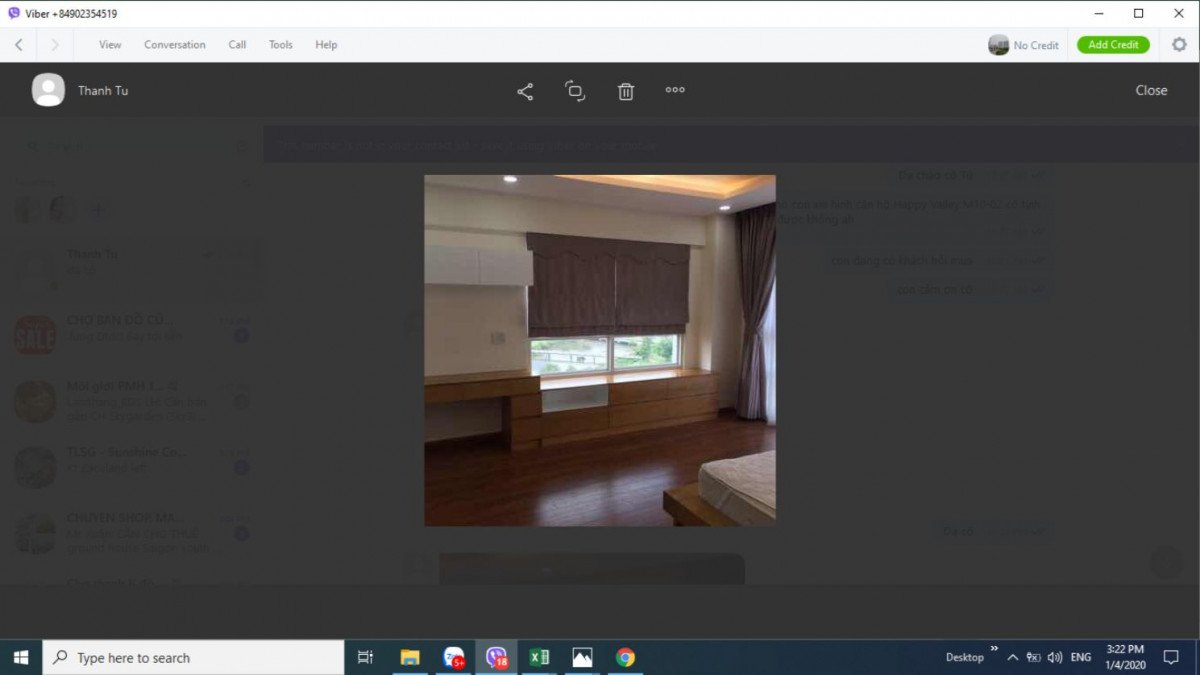Open Task View in the taskbar

pos(365,657)
